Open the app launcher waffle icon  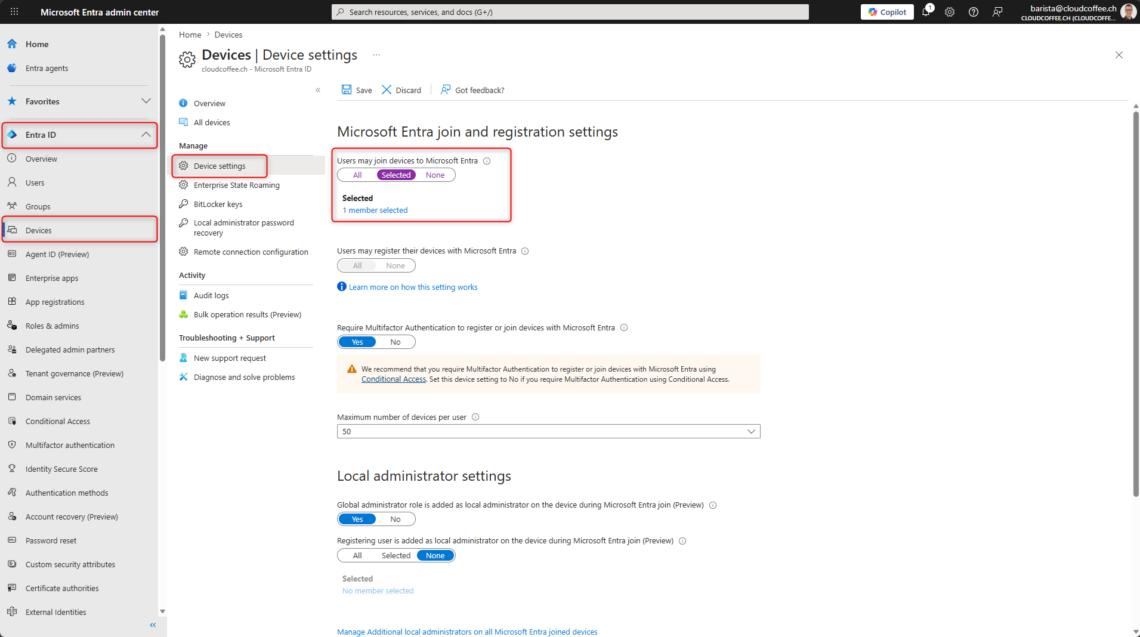[14, 12]
